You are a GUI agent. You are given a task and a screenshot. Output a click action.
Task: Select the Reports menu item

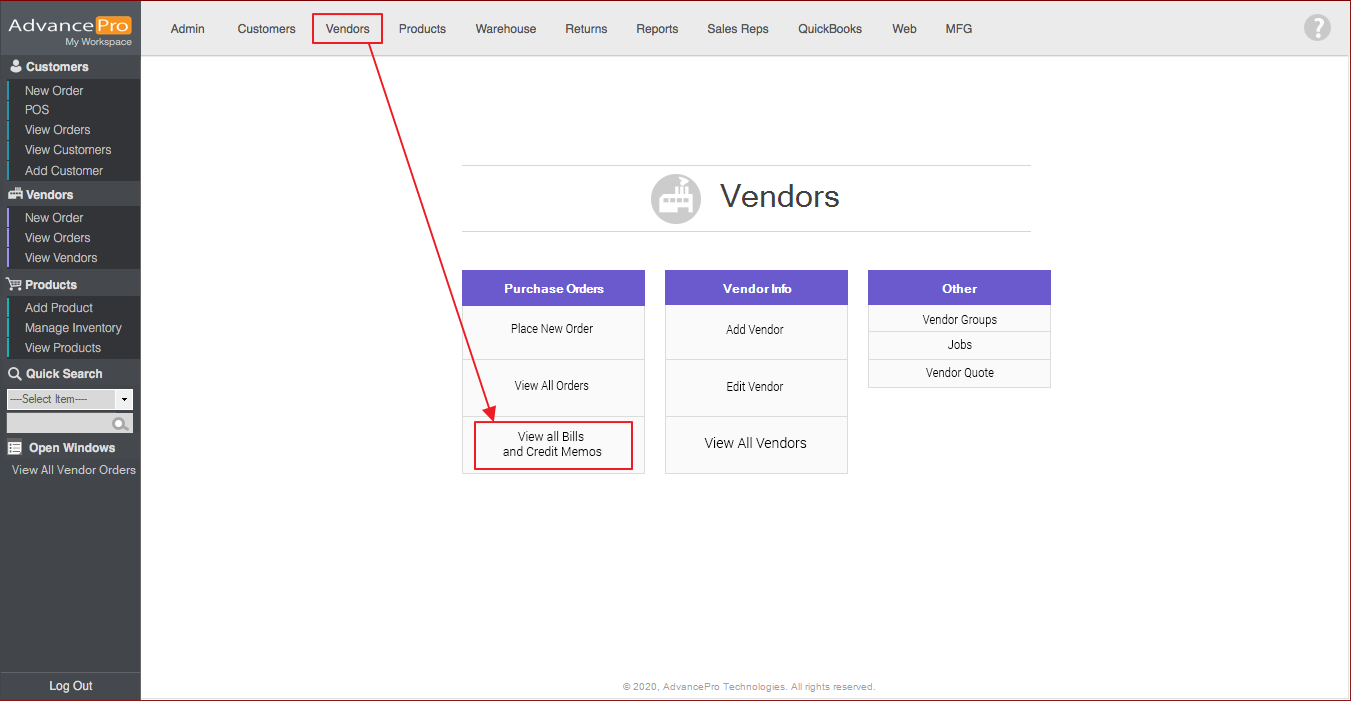657,29
